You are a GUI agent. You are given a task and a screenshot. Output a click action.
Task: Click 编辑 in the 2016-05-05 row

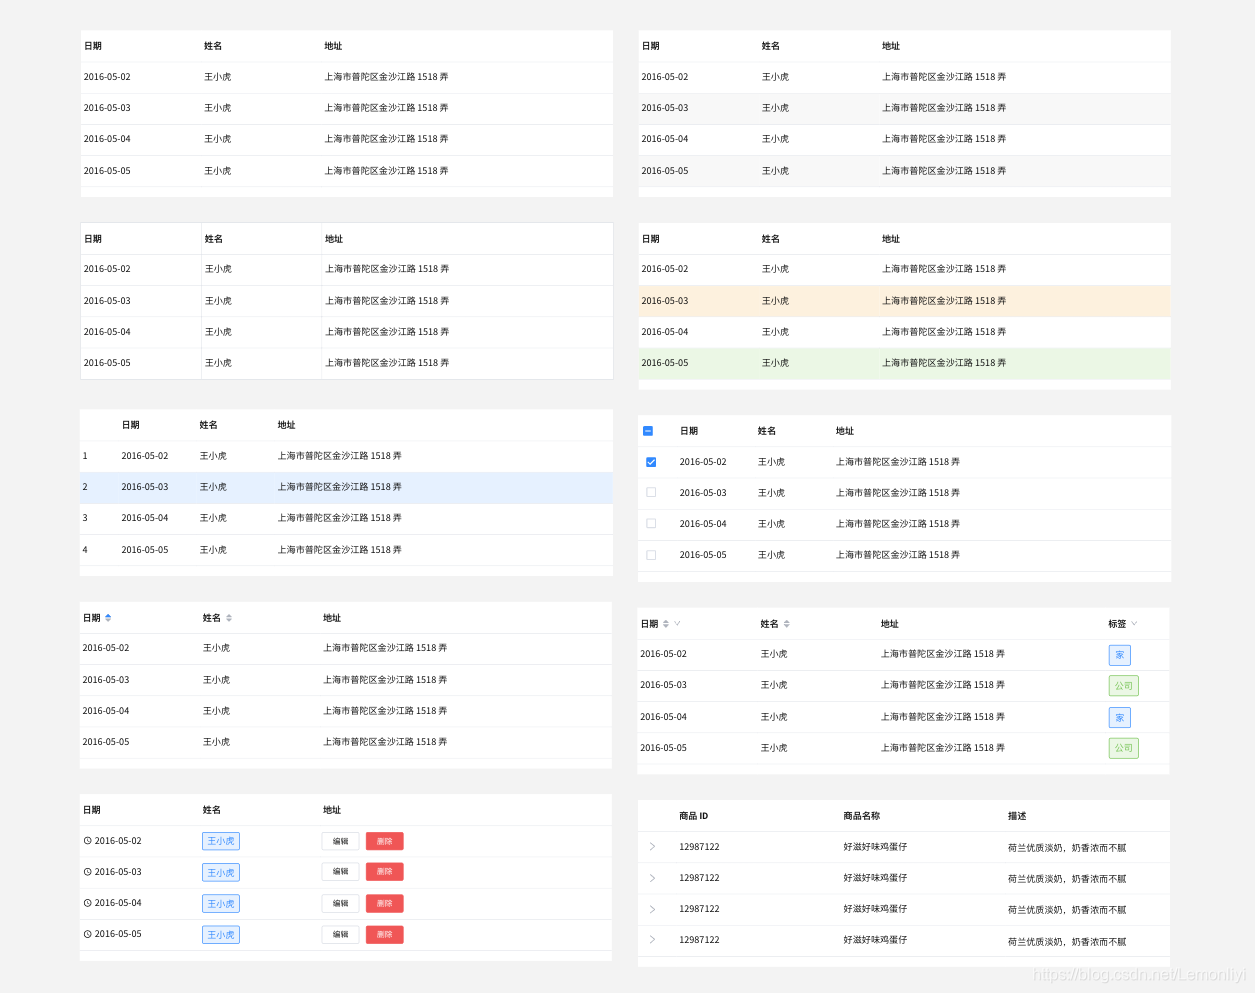[x=340, y=935]
